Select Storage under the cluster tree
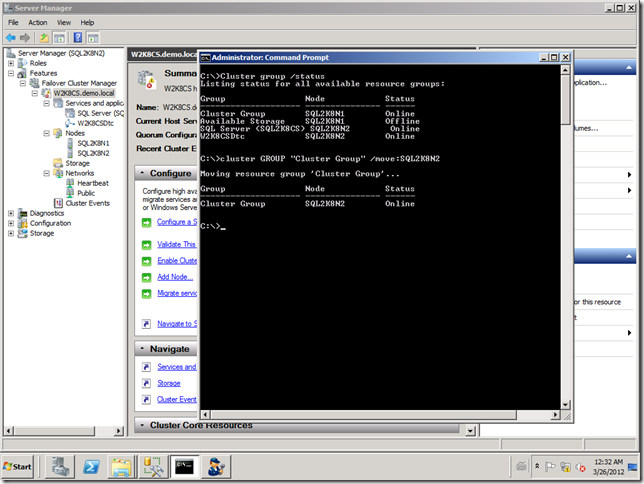This screenshot has height=484, width=644. pos(77,163)
